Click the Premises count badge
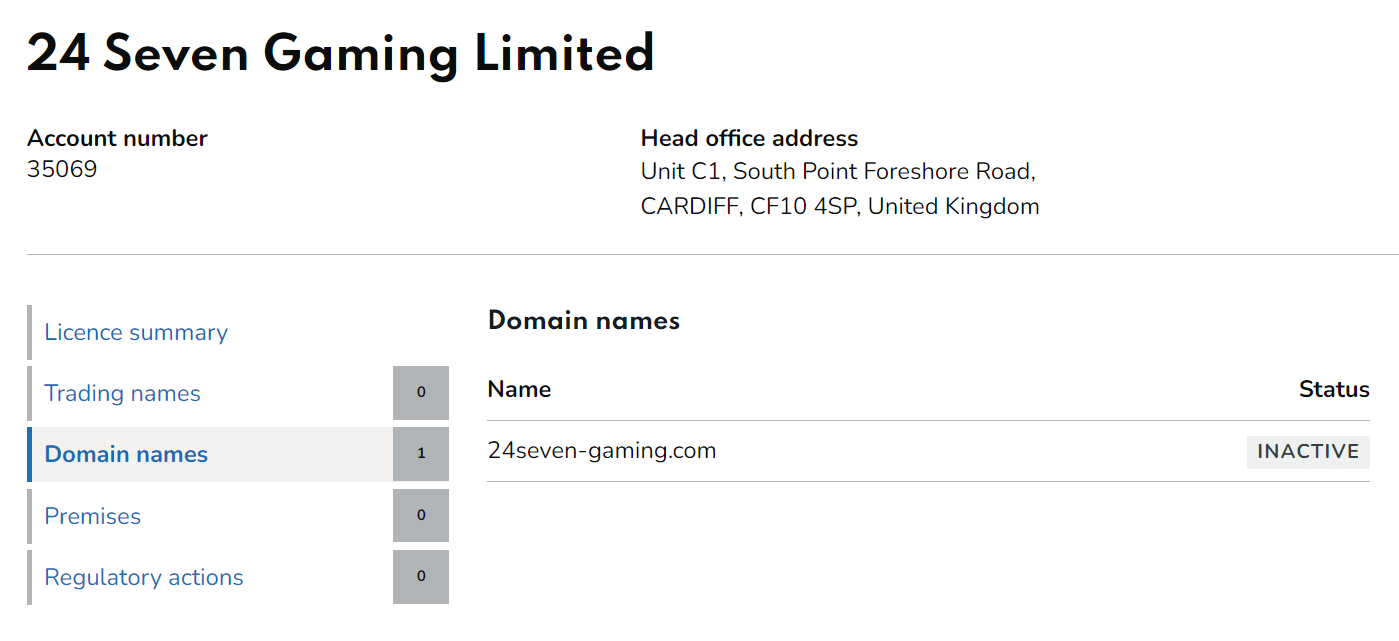 (x=421, y=516)
